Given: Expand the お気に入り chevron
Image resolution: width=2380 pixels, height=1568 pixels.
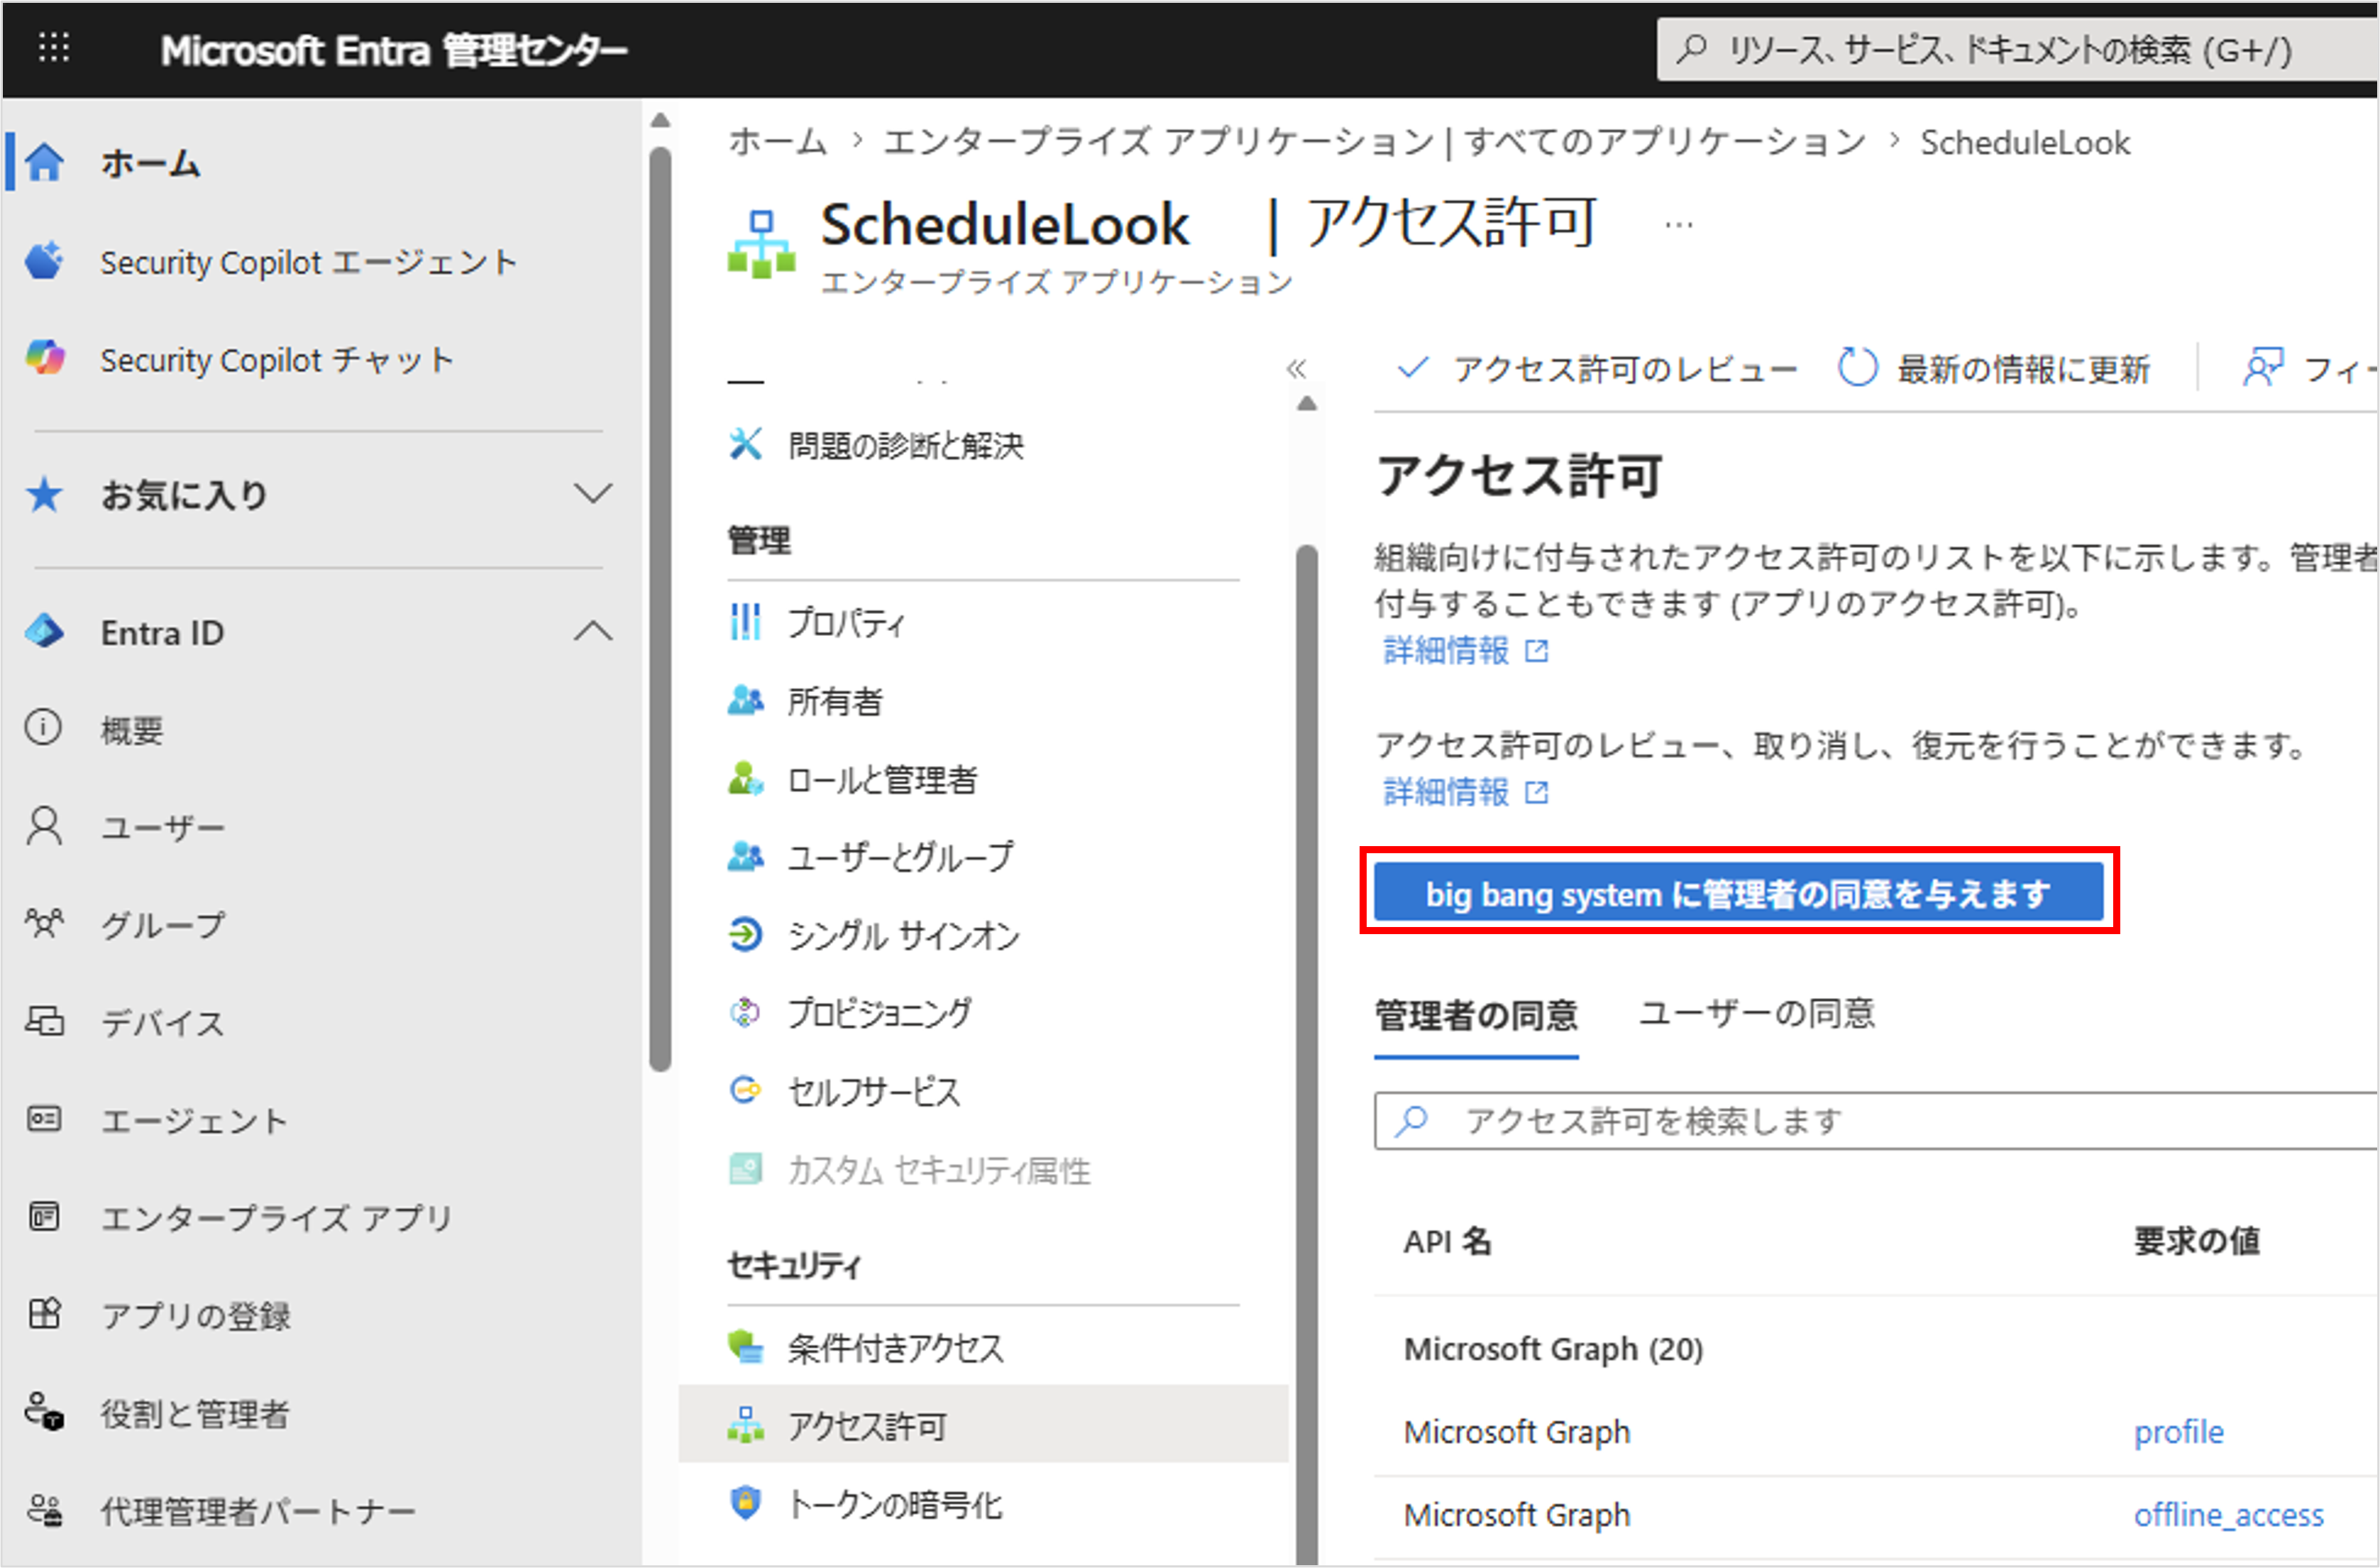Looking at the screenshot, I should [x=593, y=494].
